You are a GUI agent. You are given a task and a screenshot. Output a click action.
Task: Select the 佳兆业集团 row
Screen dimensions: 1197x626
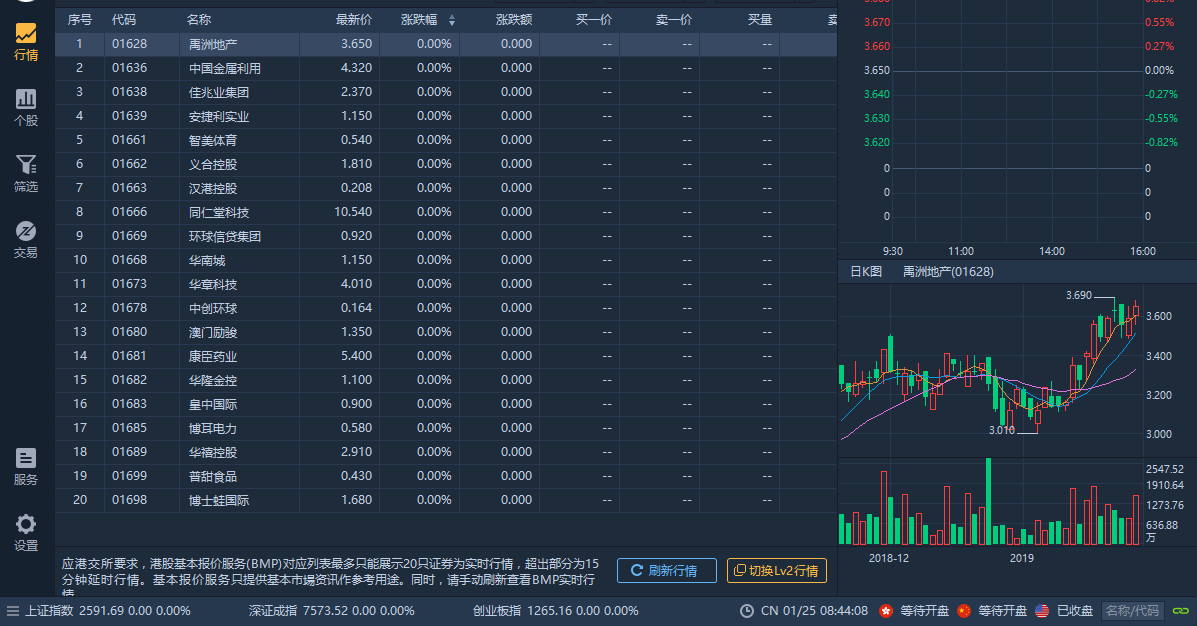click(x=446, y=92)
